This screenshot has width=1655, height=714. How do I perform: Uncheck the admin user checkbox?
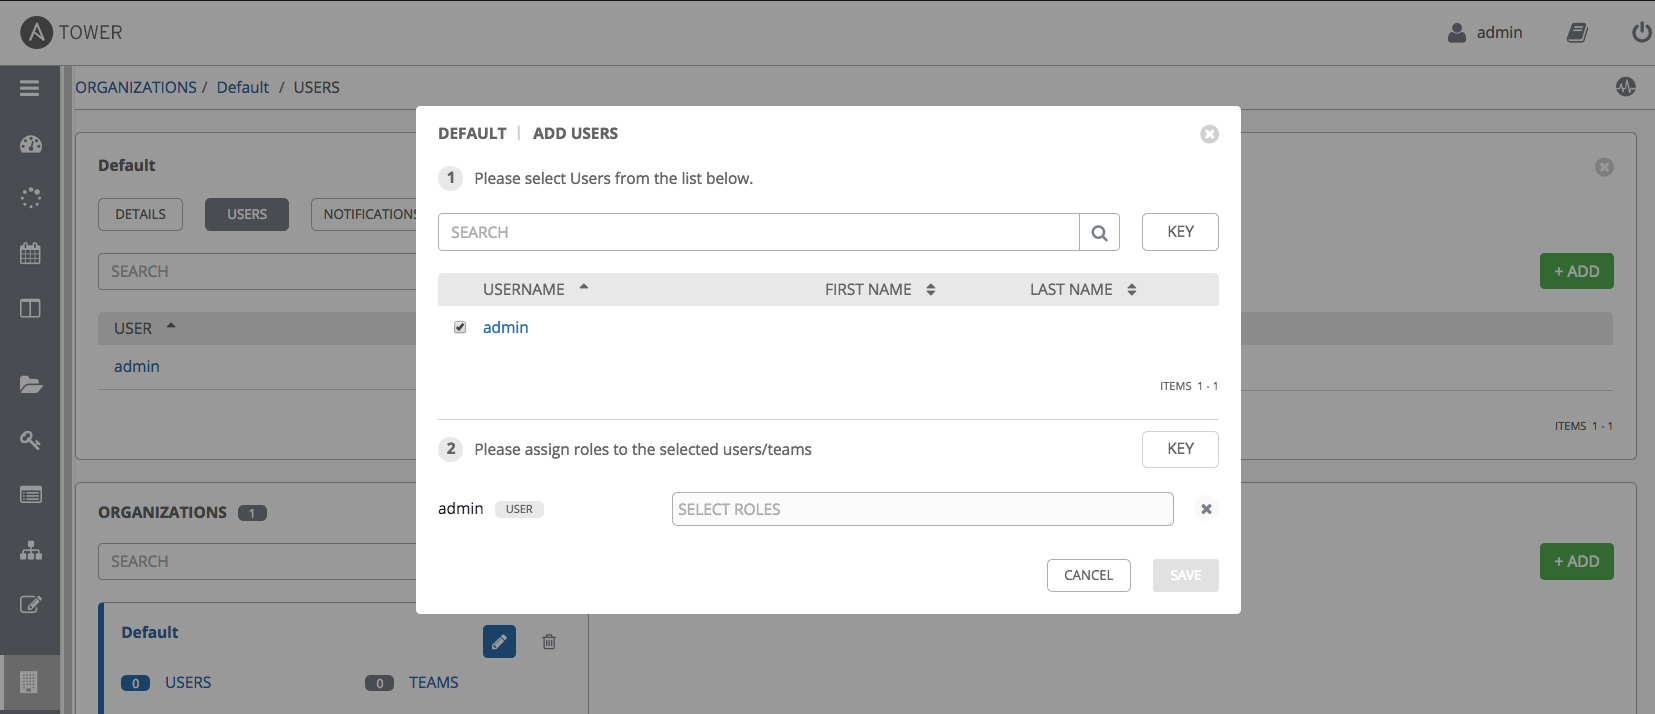click(x=460, y=328)
